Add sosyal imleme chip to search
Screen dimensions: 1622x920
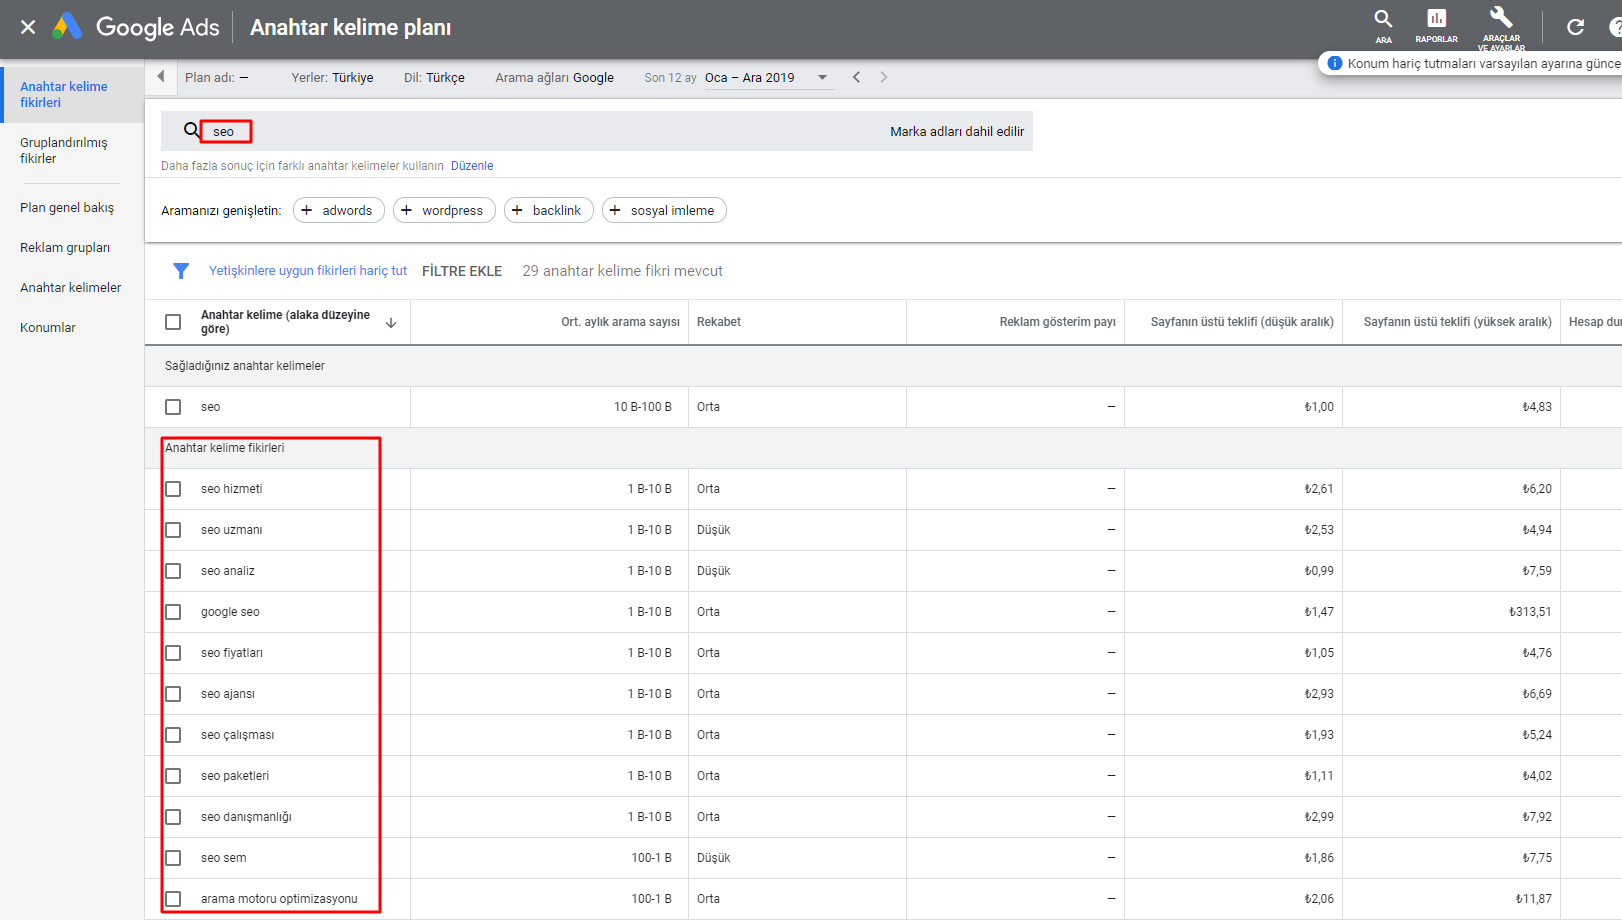click(664, 210)
